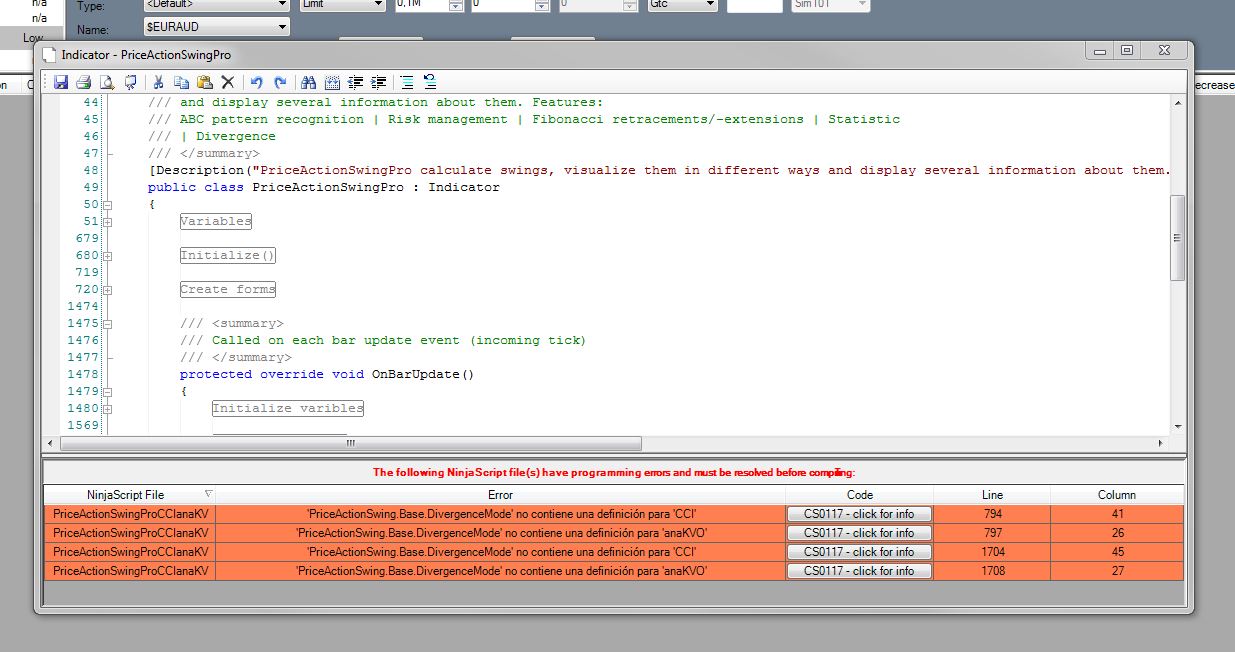Click the code editor's scroll up arrow

coord(1177,103)
